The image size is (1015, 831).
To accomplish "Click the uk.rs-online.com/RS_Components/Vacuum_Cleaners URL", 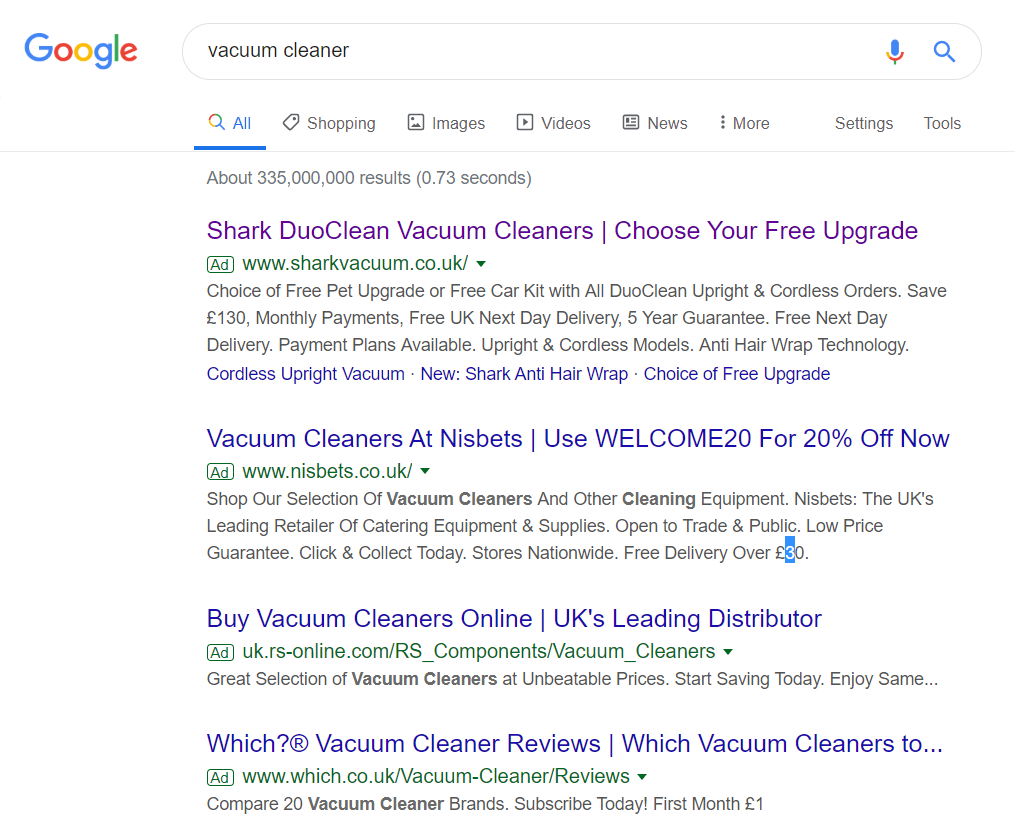I will 479,652.
